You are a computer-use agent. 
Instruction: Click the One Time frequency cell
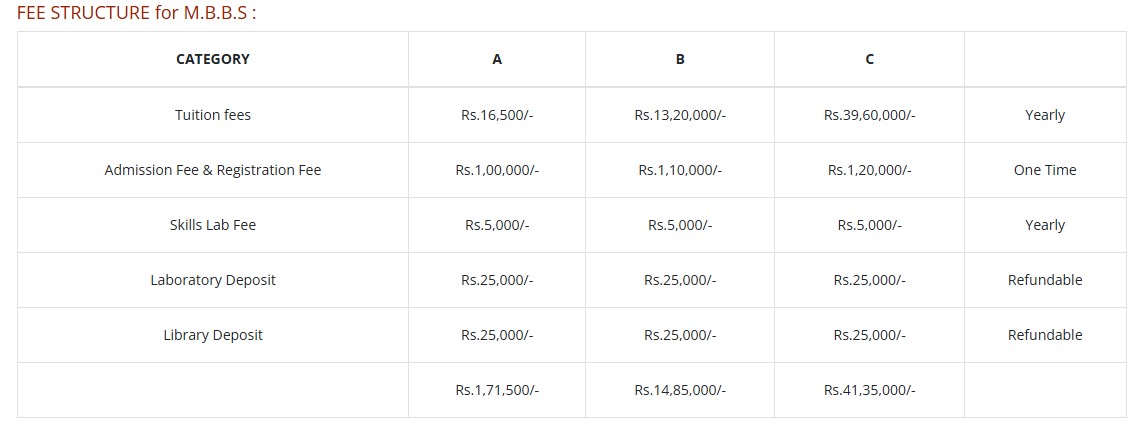click(1045, 170)
